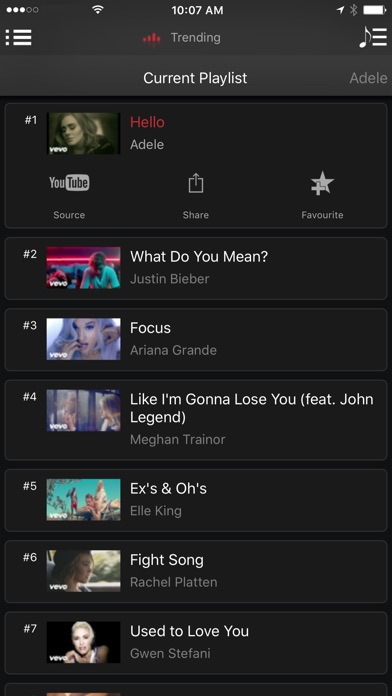The image size is (392, 696).
Task: Select the Fight Song by Rachel Platten entry
Action: (196, 571)
